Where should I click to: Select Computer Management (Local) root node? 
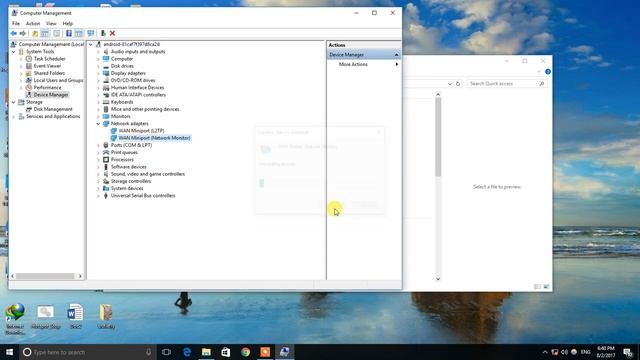(51, 44)
